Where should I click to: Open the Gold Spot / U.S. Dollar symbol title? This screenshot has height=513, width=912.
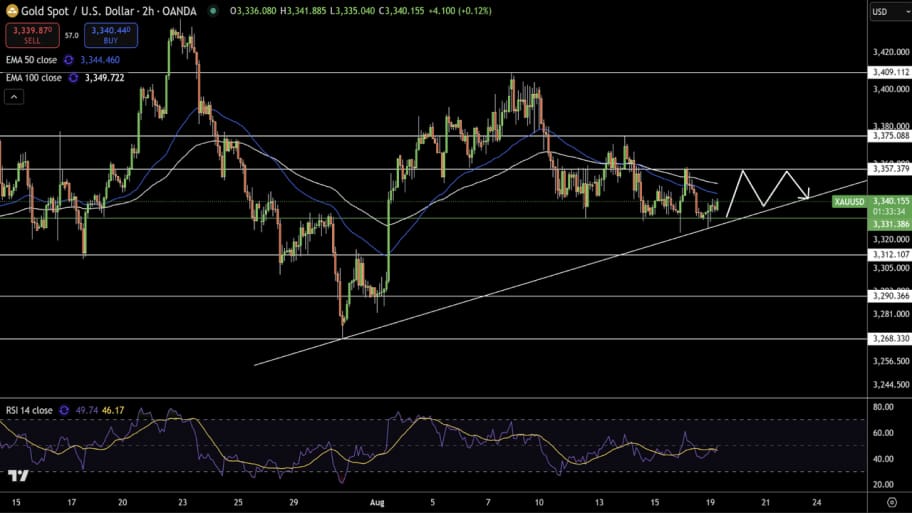click(109, 11)
